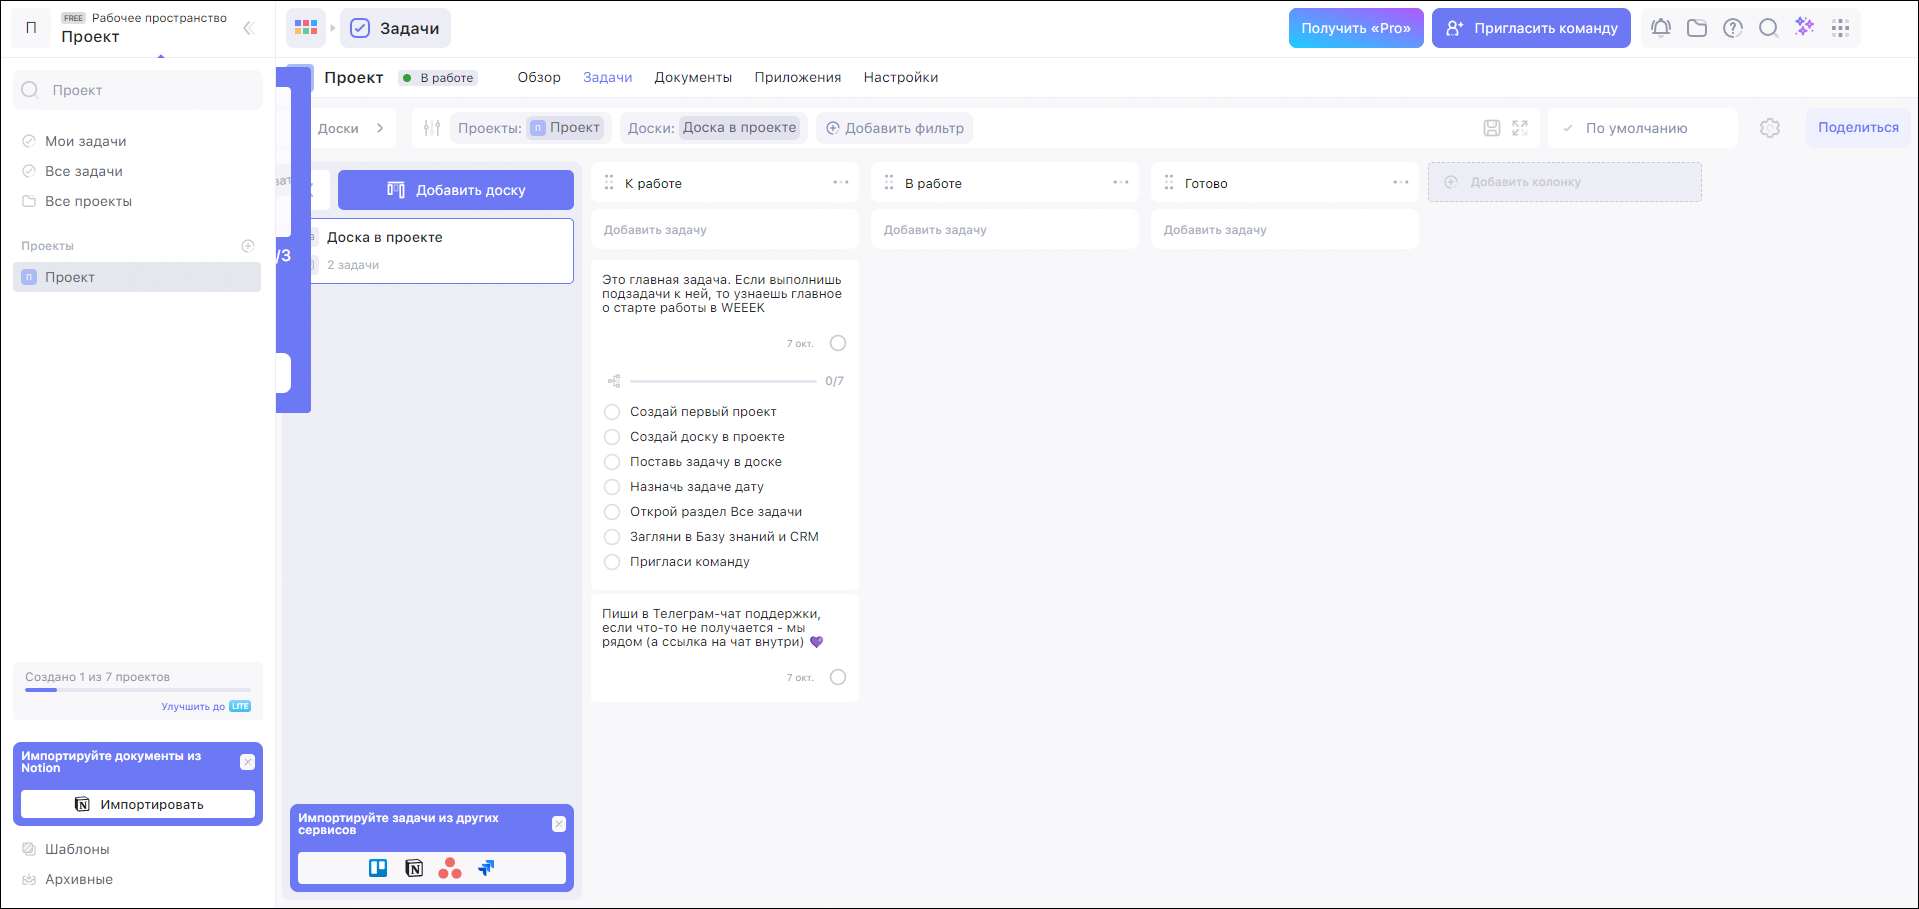Open the notifications bell icon
This screenshot has width=1919, height=909.
pyautogui.click(x=1661, y=28)
